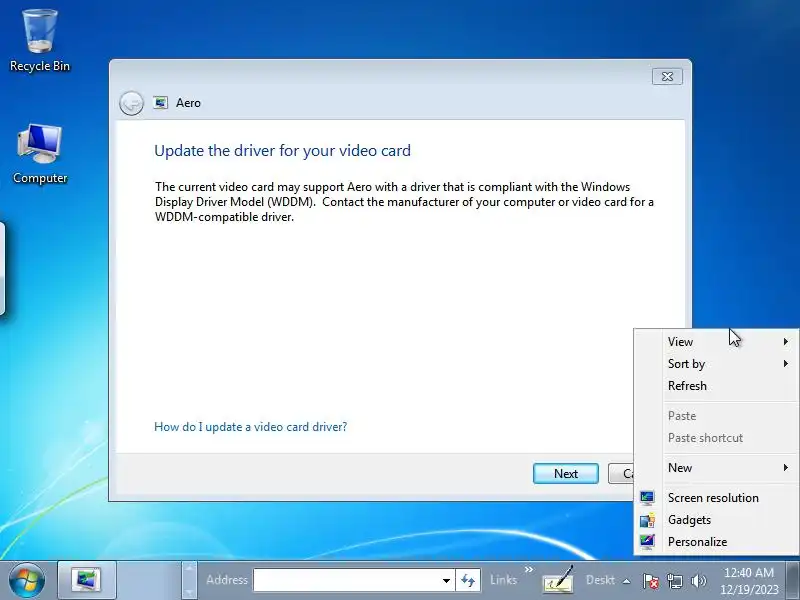Open the New submenu

pyautogui.click(x=716, y=468)
